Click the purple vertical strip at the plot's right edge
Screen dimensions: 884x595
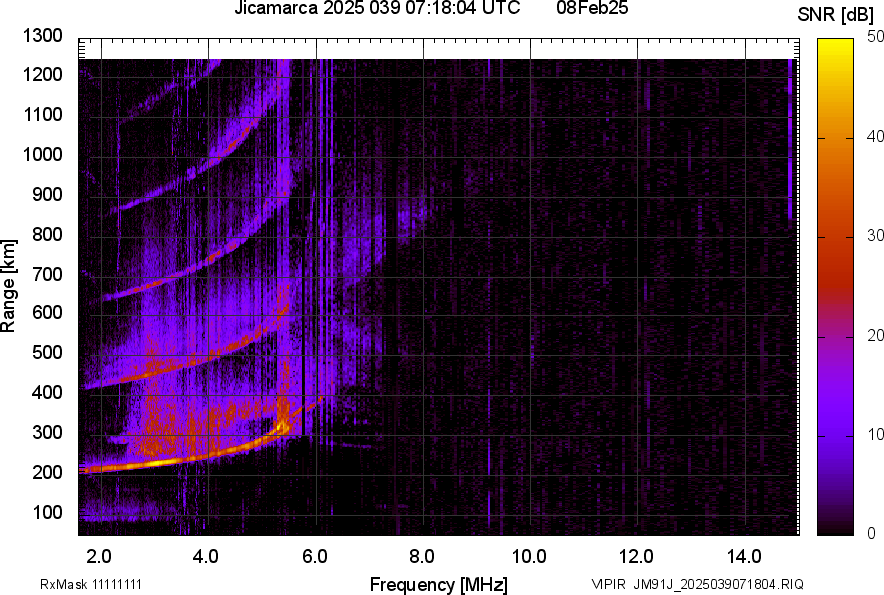(790, 138)
